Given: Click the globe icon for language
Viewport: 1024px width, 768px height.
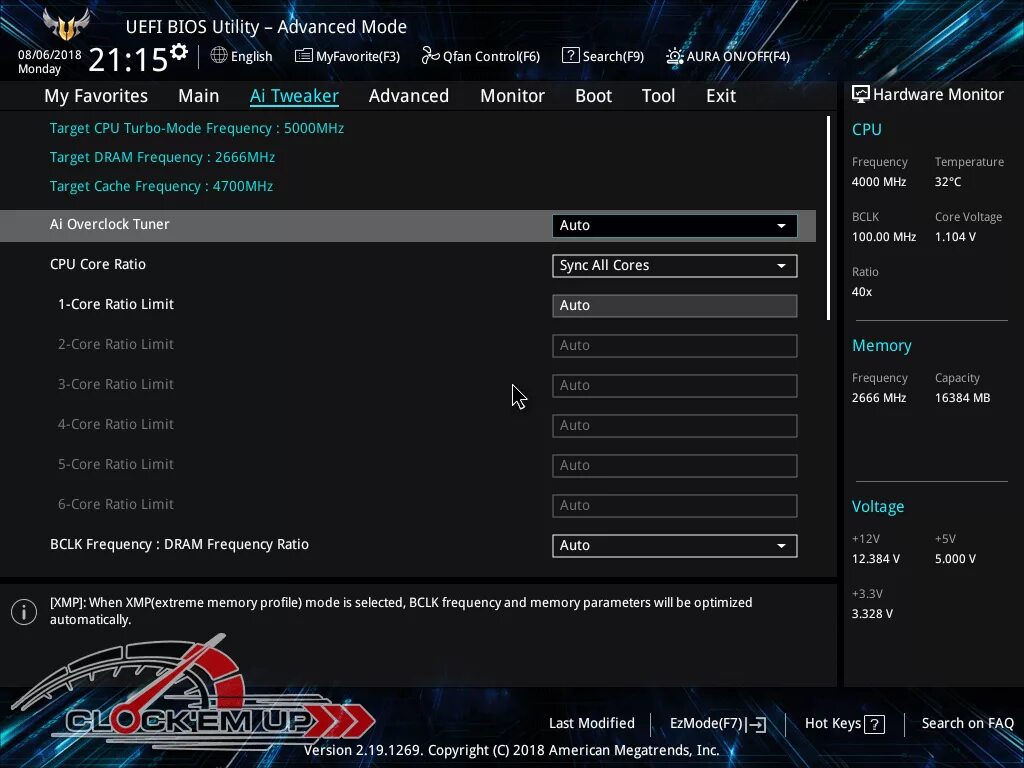Looking at the screenshot, I should [219, 56].
